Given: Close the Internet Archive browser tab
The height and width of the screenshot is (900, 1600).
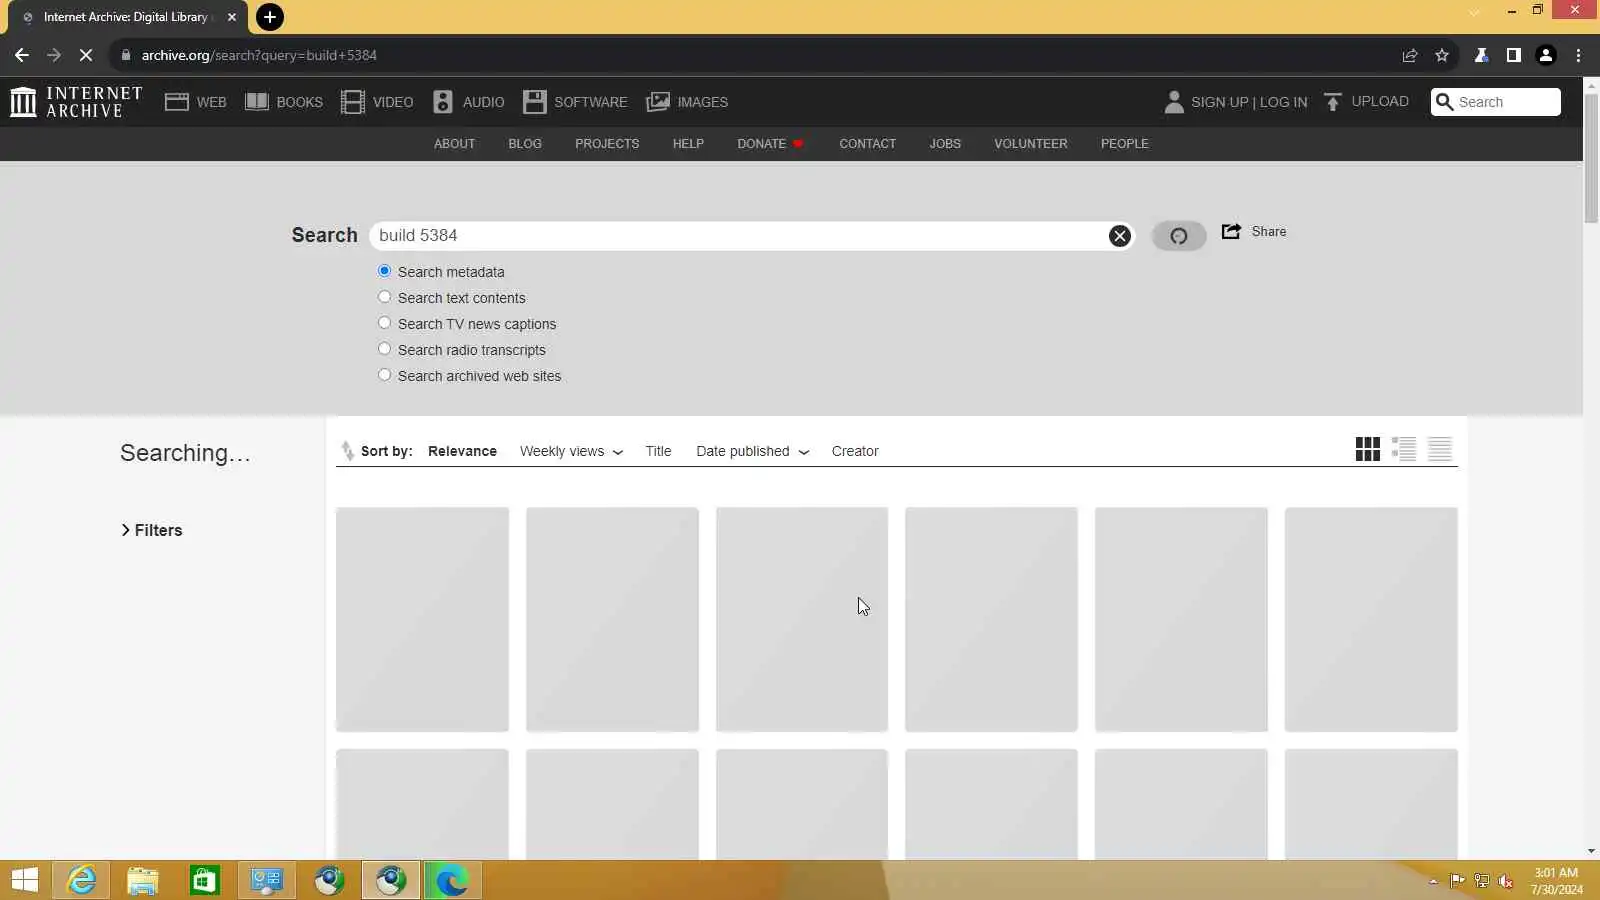Looking at the screenshot, I should [x=232, y=17].
